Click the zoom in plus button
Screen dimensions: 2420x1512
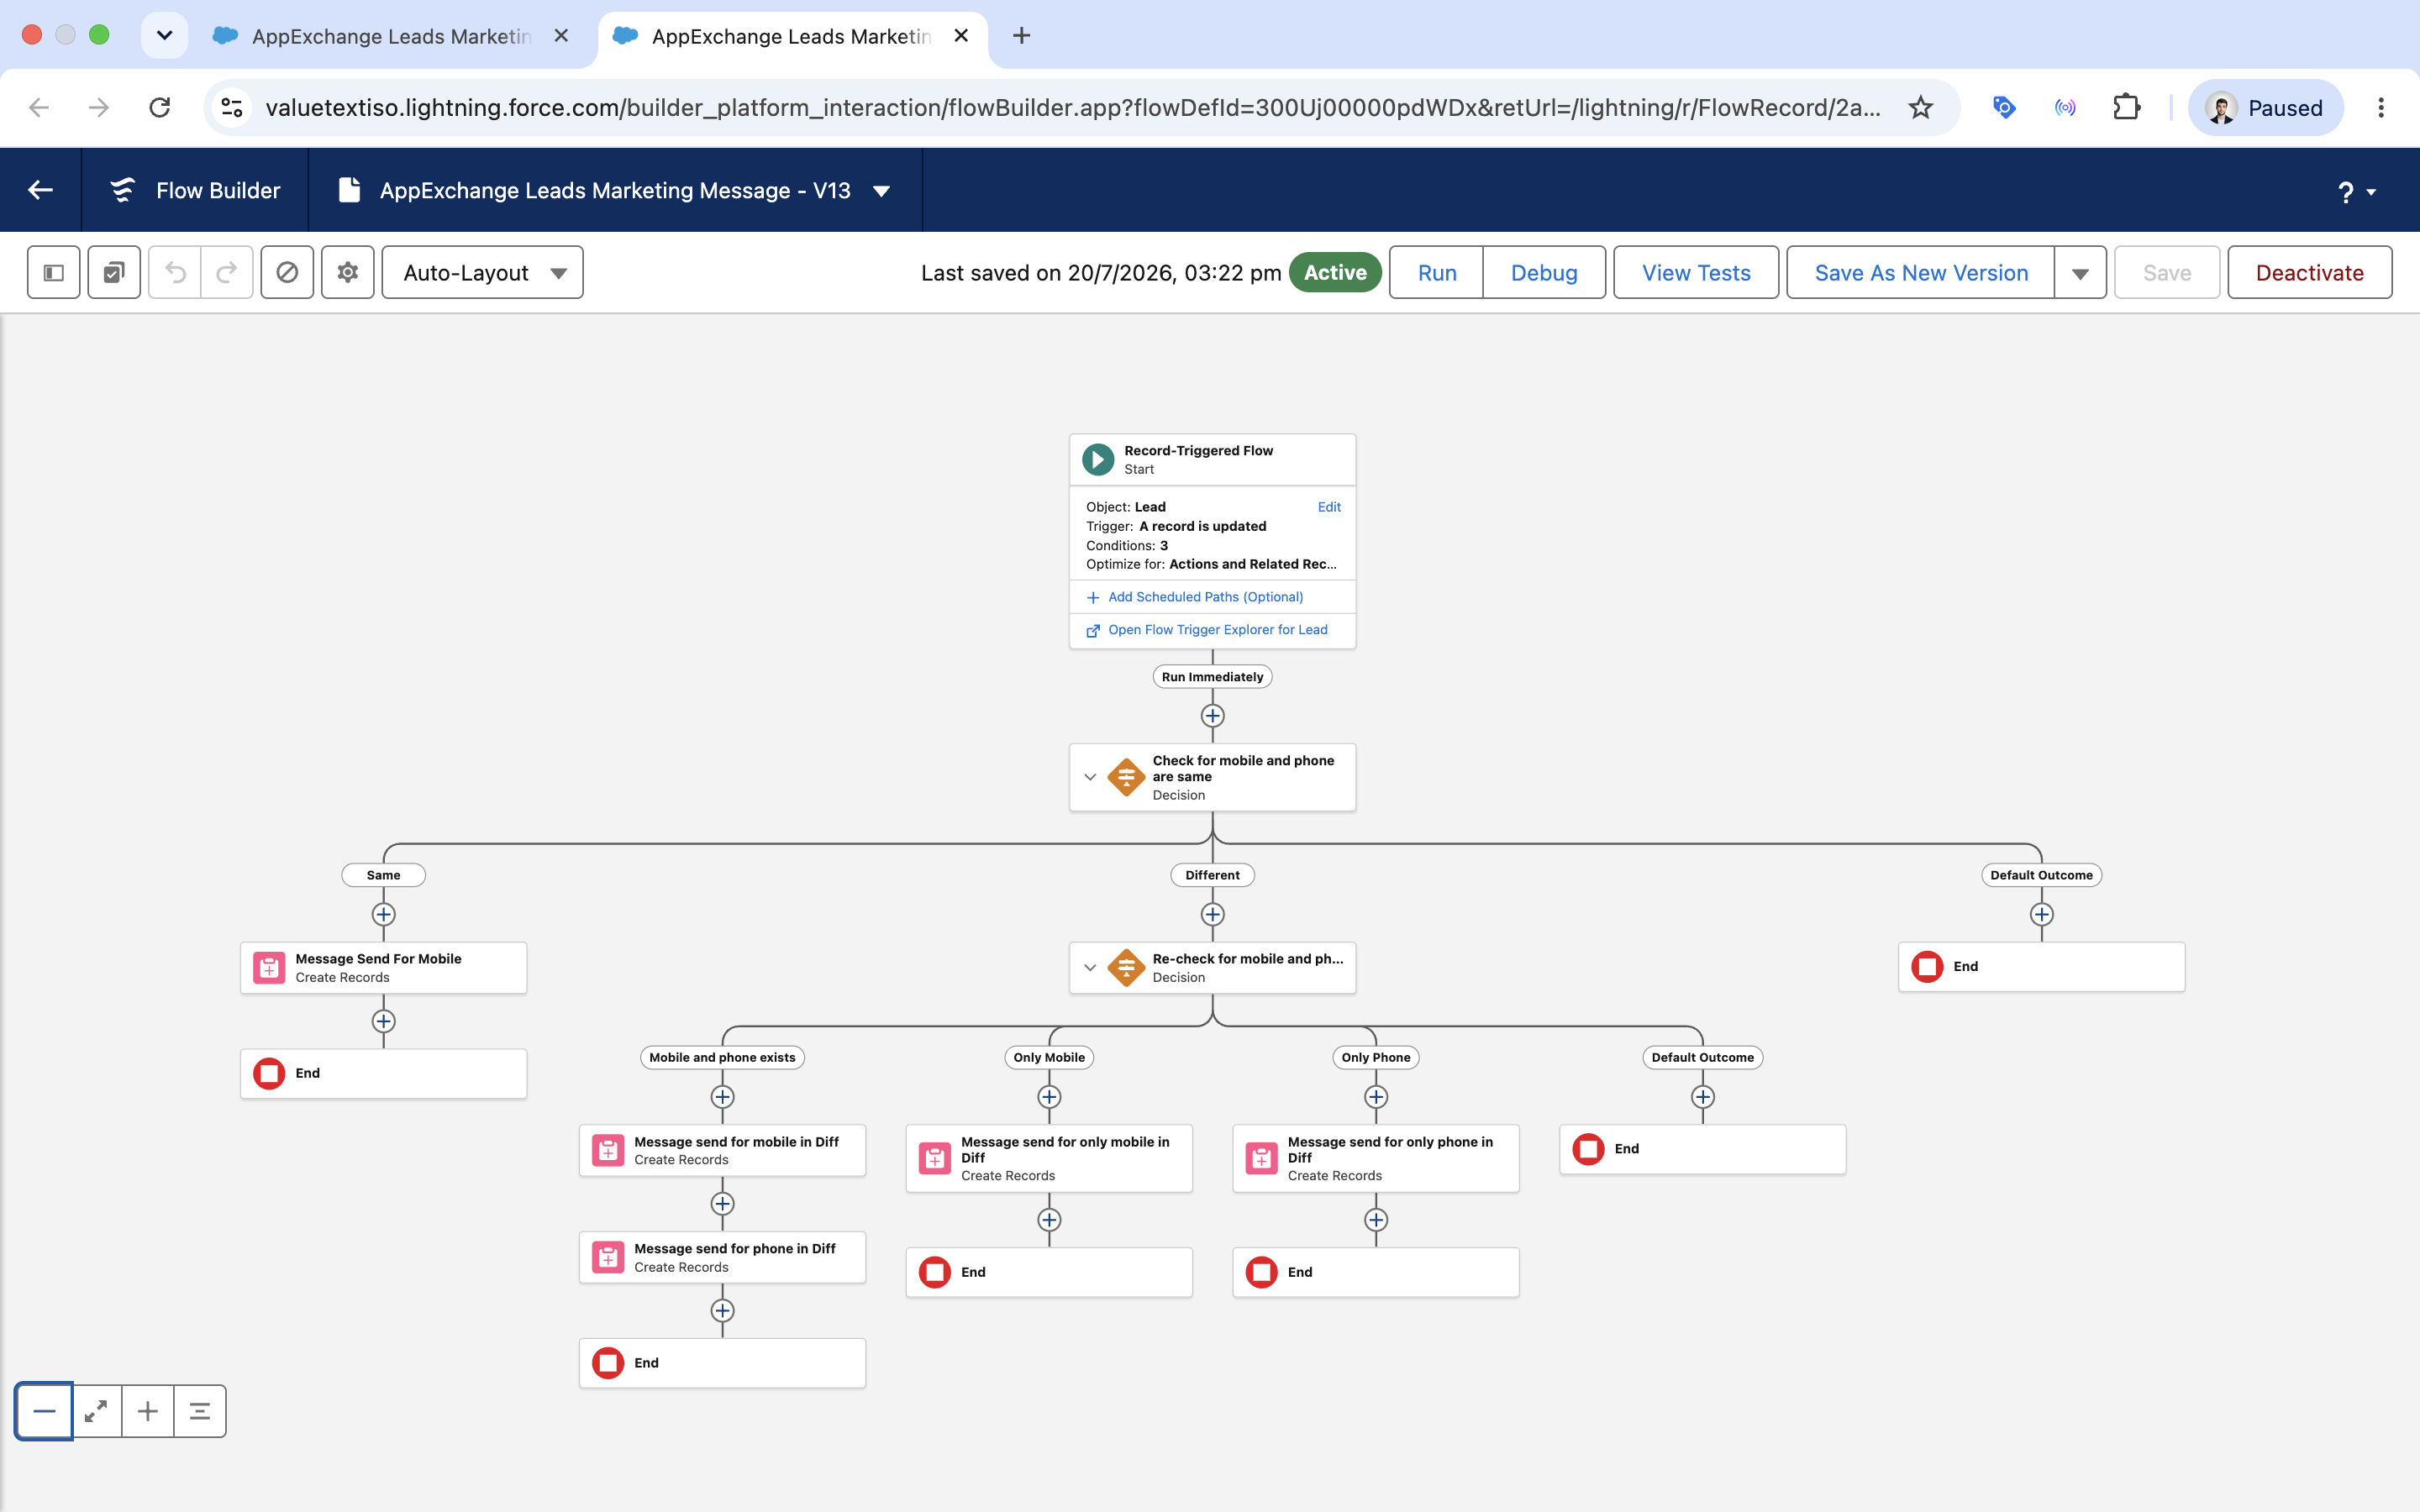148,1411
